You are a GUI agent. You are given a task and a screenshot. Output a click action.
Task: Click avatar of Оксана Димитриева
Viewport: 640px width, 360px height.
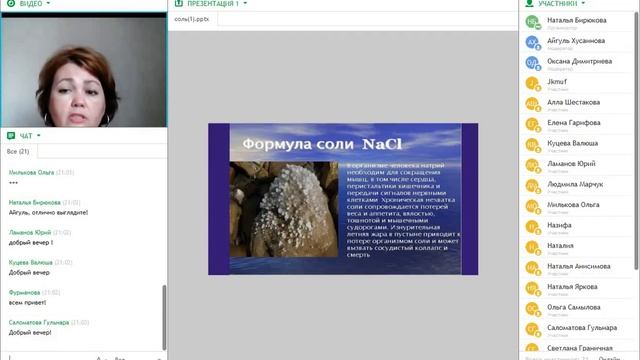click(532, 62)
